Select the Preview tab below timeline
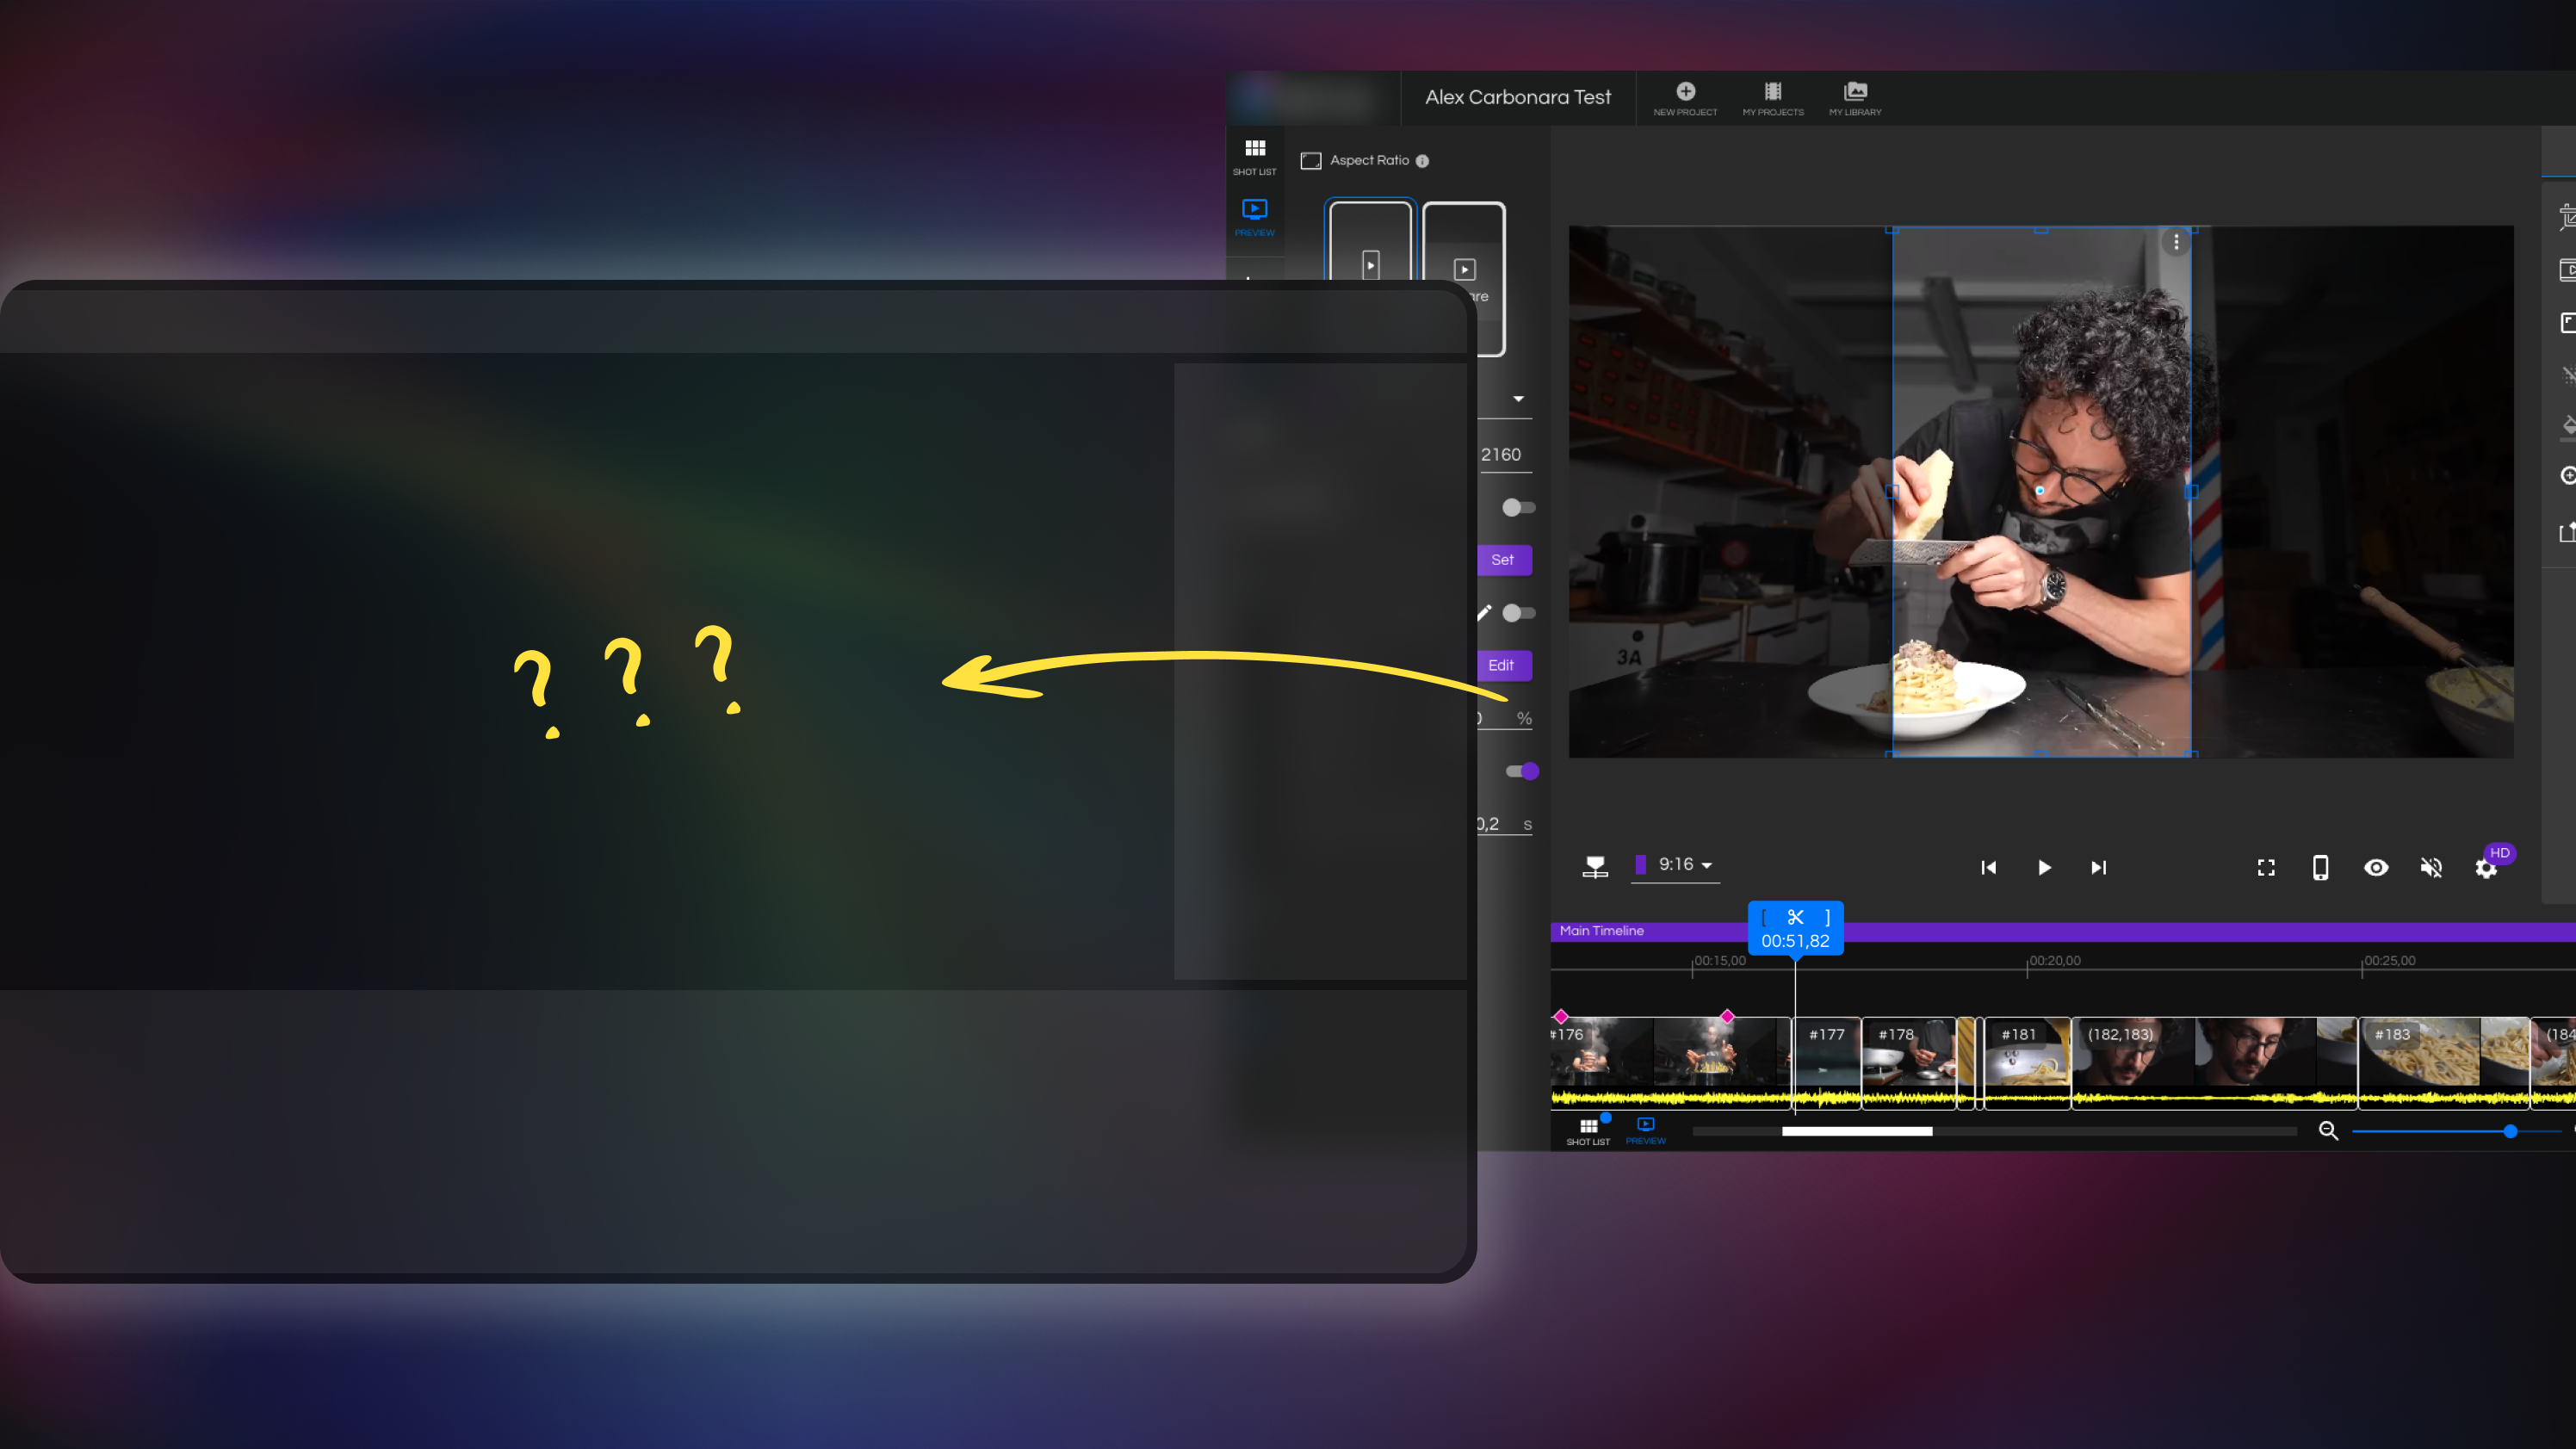Screen dimensions: 2576x1449 point(1645,1130)
